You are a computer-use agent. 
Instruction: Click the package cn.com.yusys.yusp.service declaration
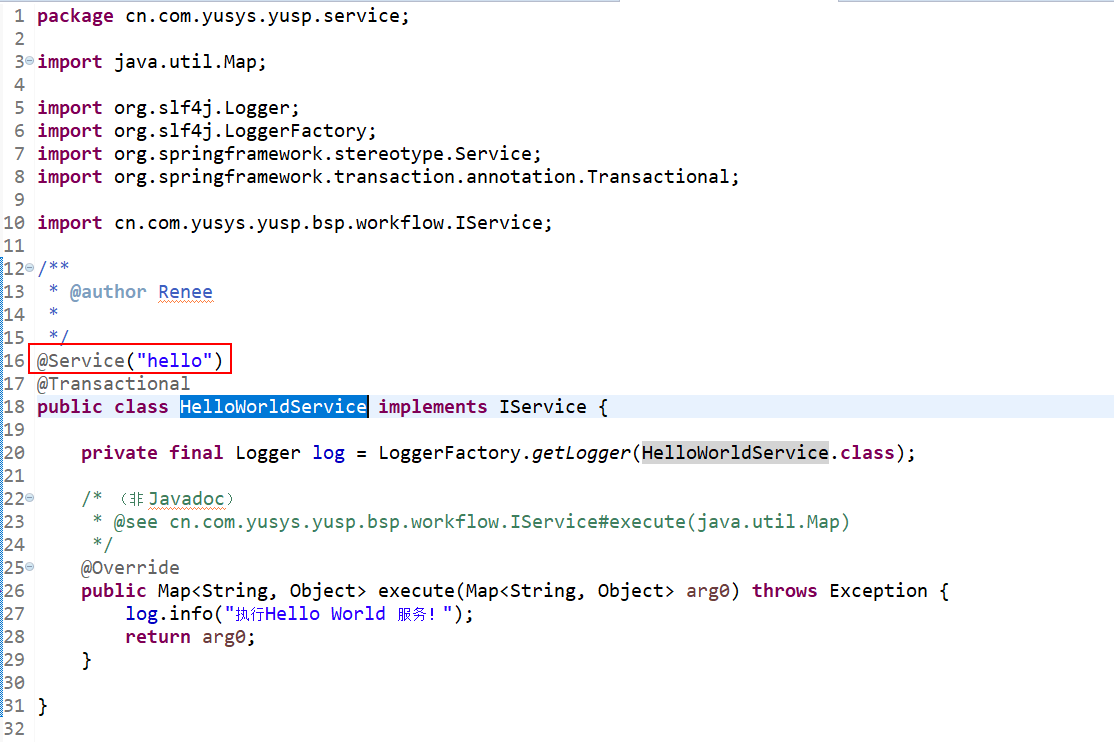(x=223, y=16)
